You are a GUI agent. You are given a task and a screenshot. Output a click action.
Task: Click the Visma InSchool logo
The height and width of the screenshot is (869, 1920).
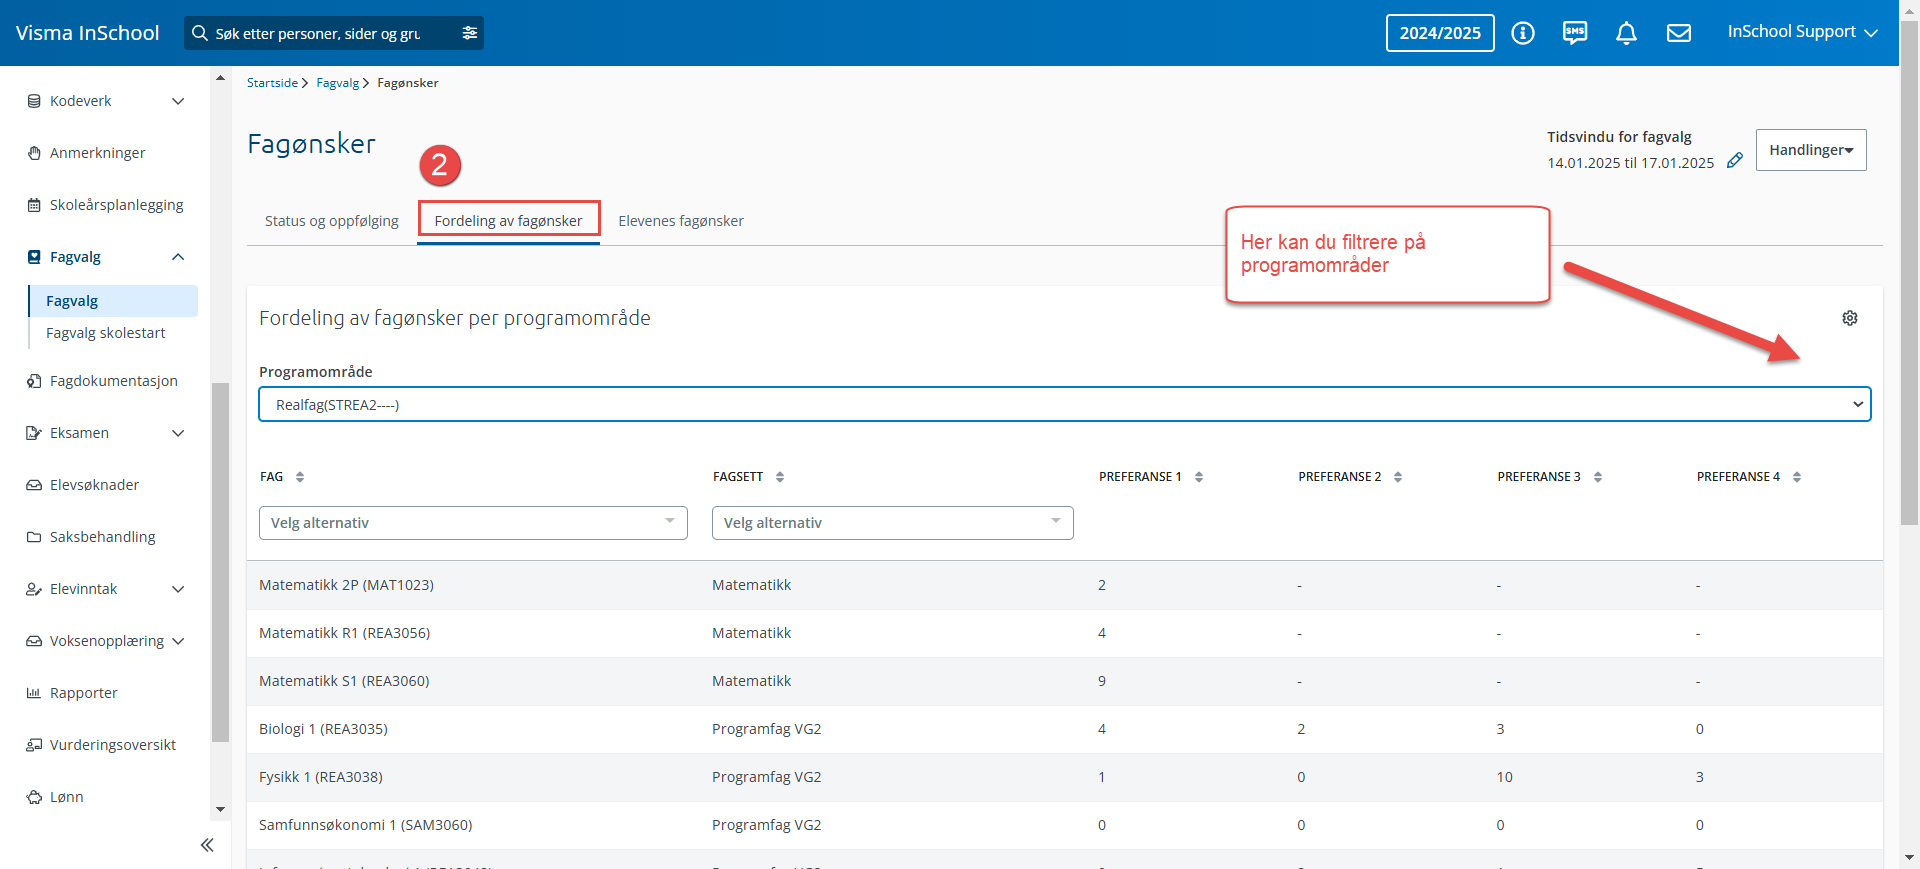pos(88,33)
